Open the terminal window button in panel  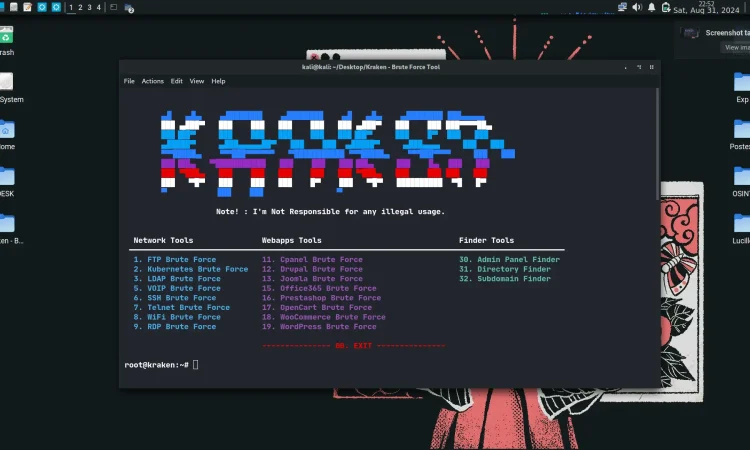click(113, 7)
